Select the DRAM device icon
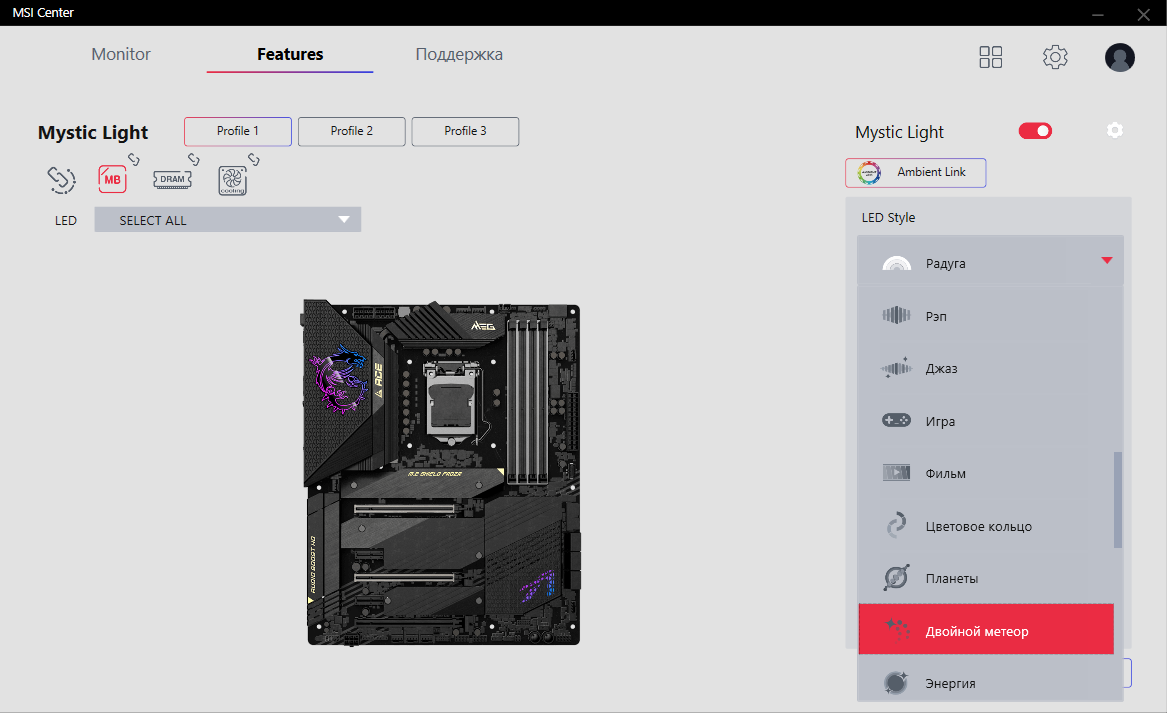The image size is (1167, 713). coord(172,179)
